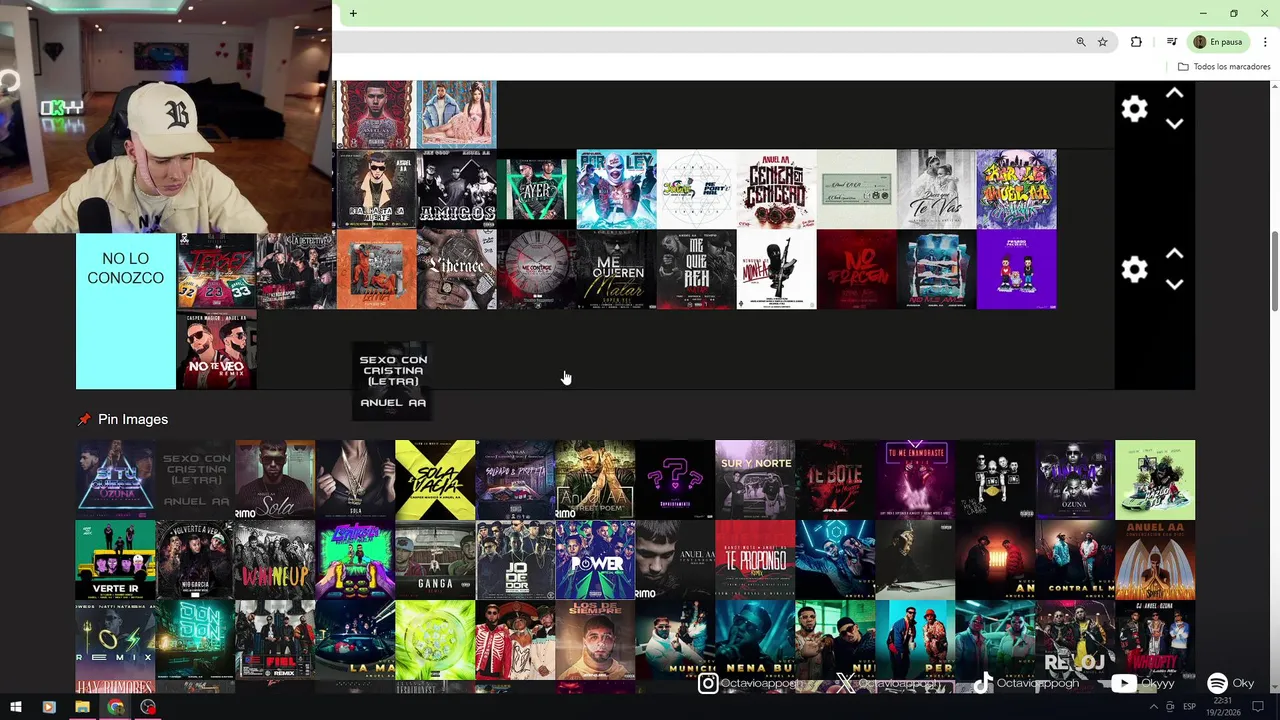
Task: Pick the Fiel Remix cover
Action: pyautogui.click(x=275, y=640)
